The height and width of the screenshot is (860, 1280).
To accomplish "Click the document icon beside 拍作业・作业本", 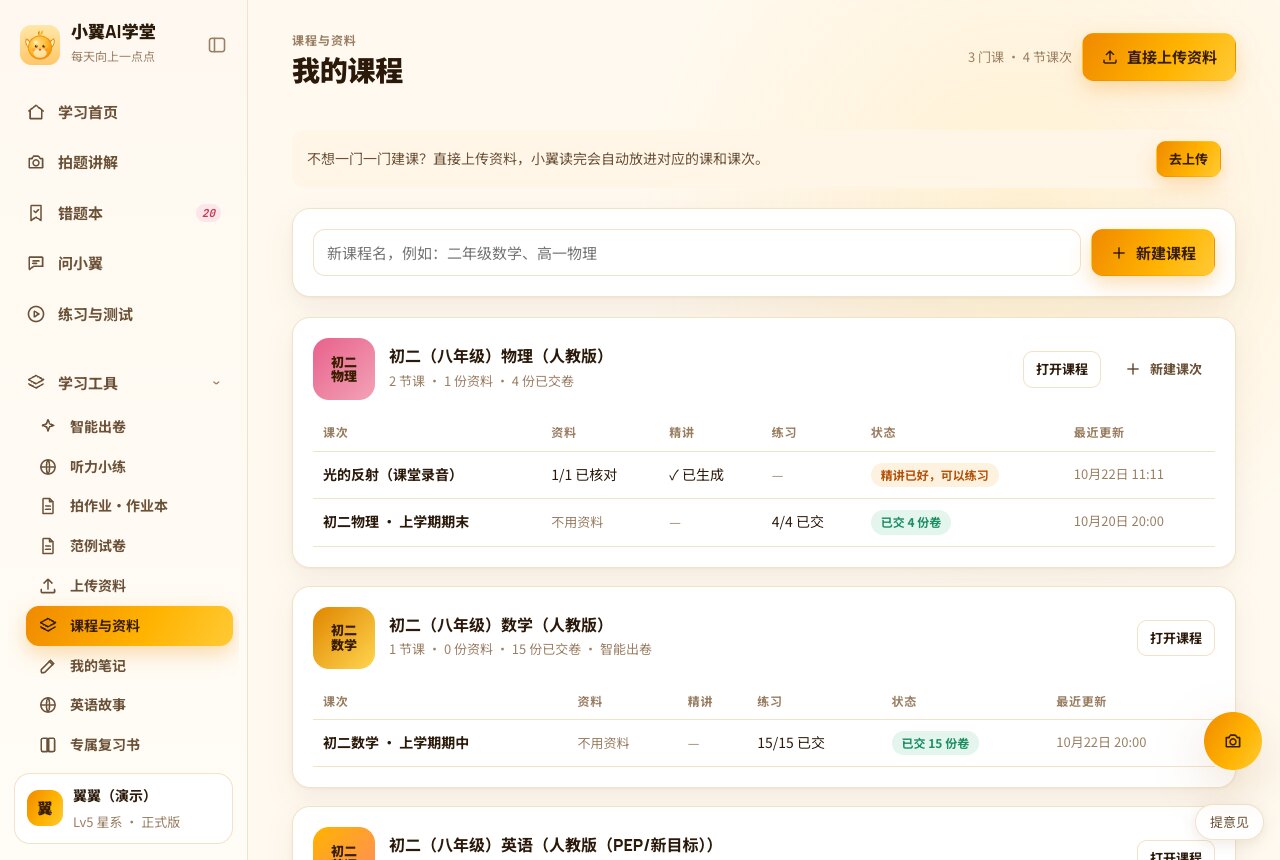I will (48, 506).
